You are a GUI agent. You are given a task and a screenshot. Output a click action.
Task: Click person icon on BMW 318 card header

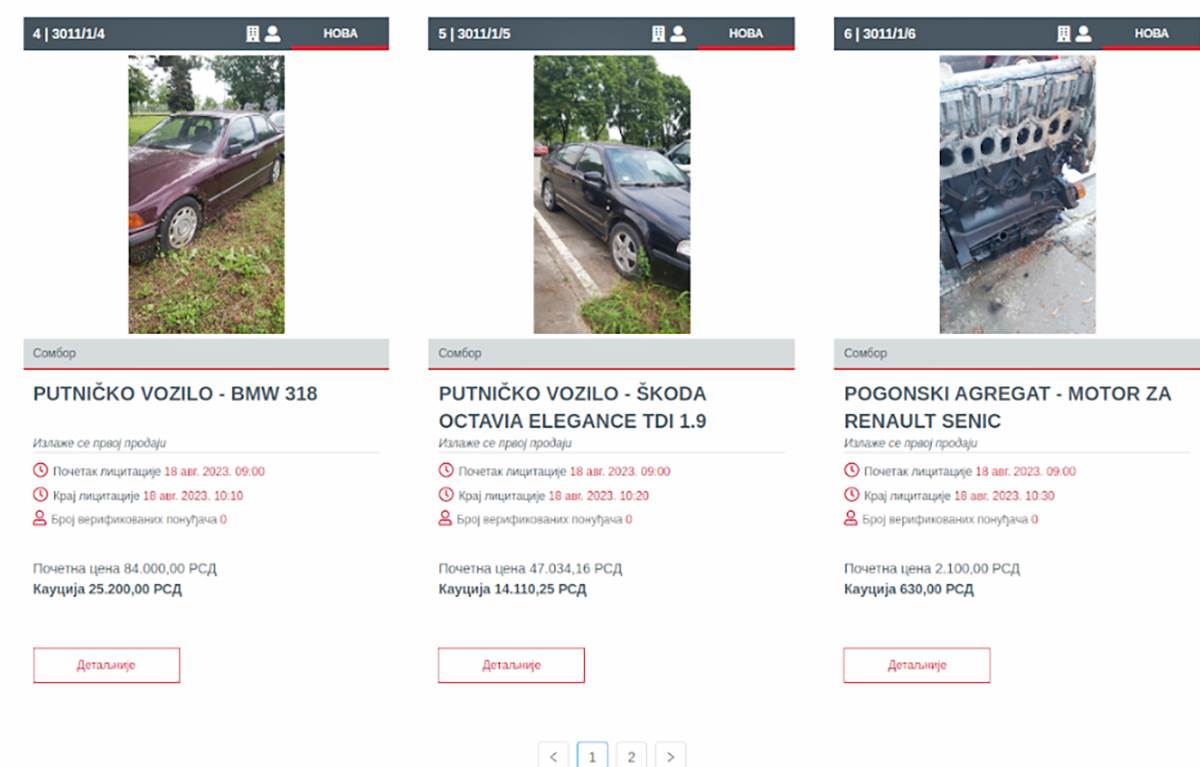click(x=272, y=33)
